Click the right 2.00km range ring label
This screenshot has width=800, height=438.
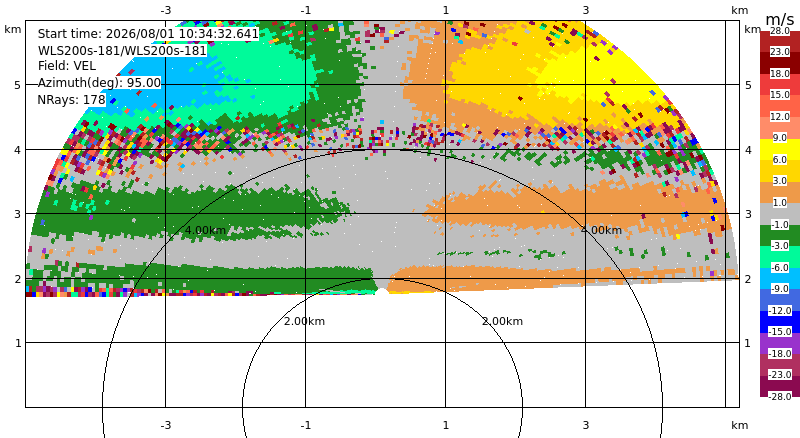[503, 321]
